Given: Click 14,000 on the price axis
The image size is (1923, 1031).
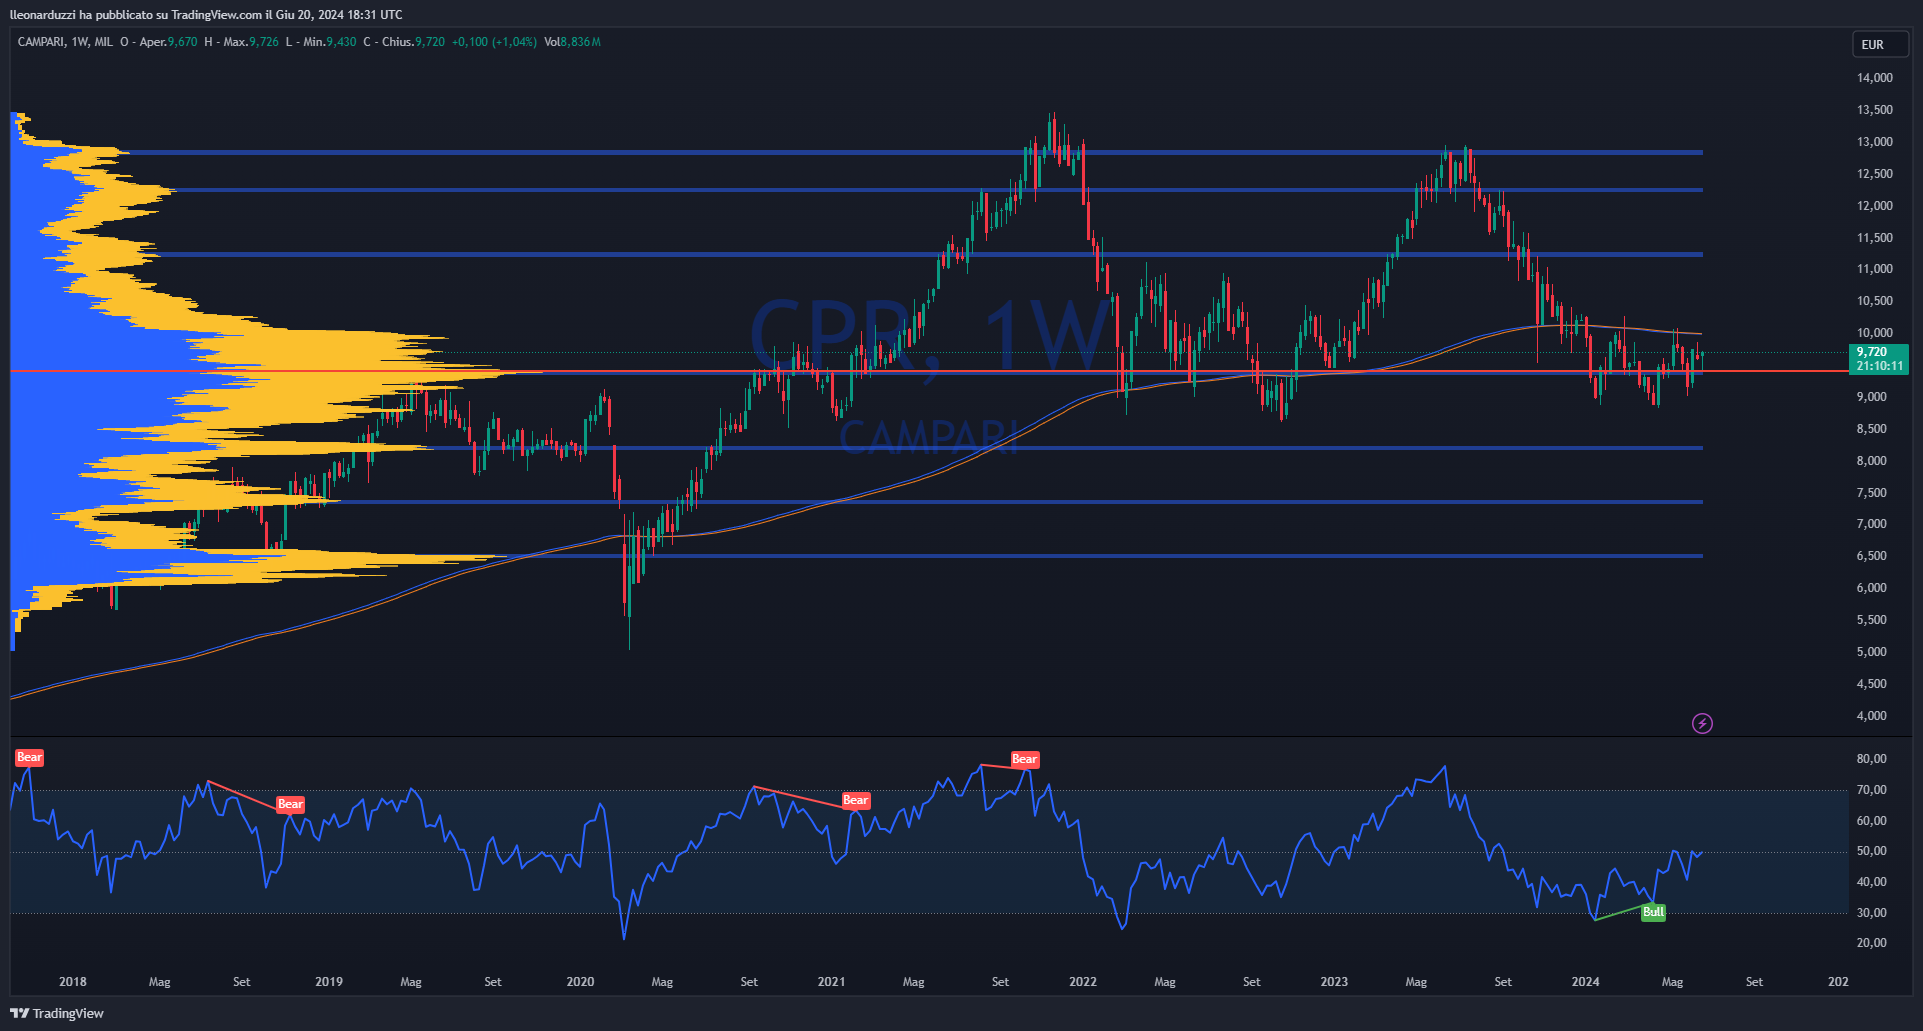Looking at the screenshot, I should (x=1875, y=78).
